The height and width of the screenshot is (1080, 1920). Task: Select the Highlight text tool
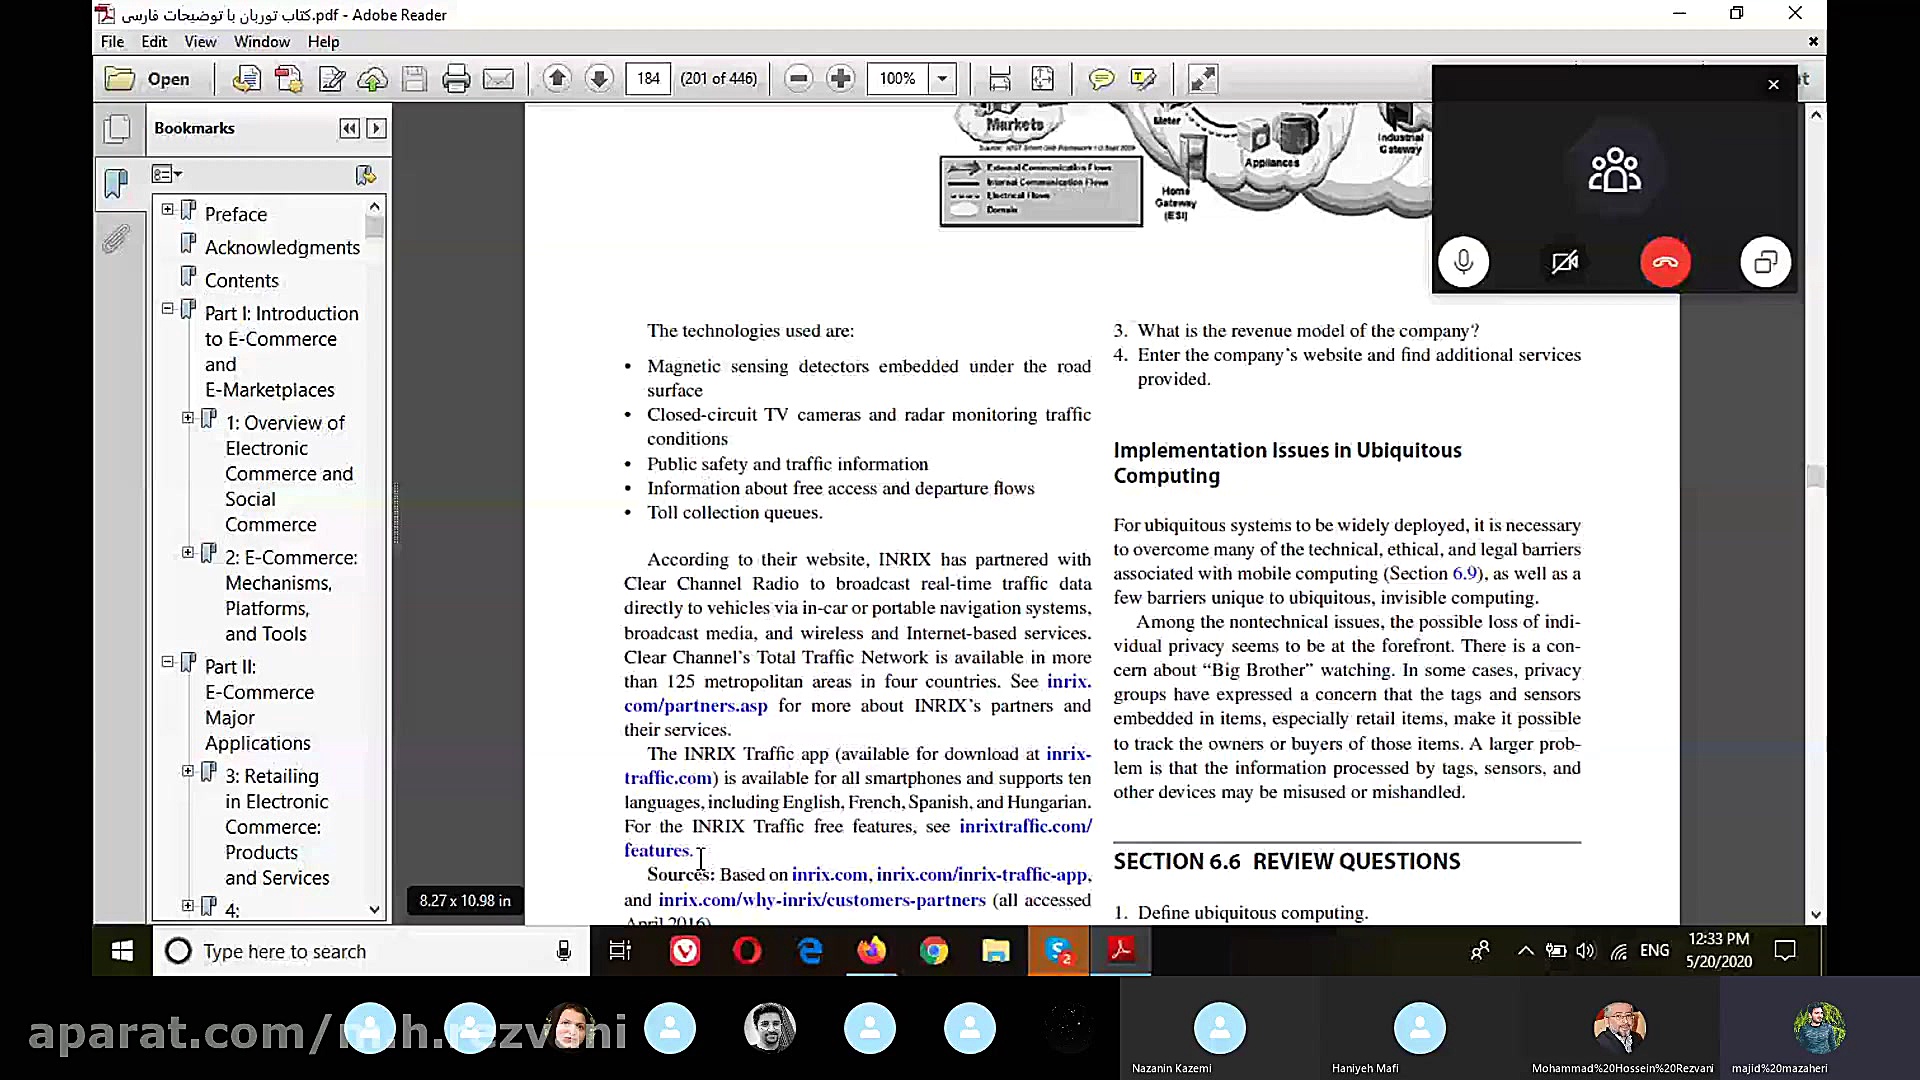point(1143,79)
